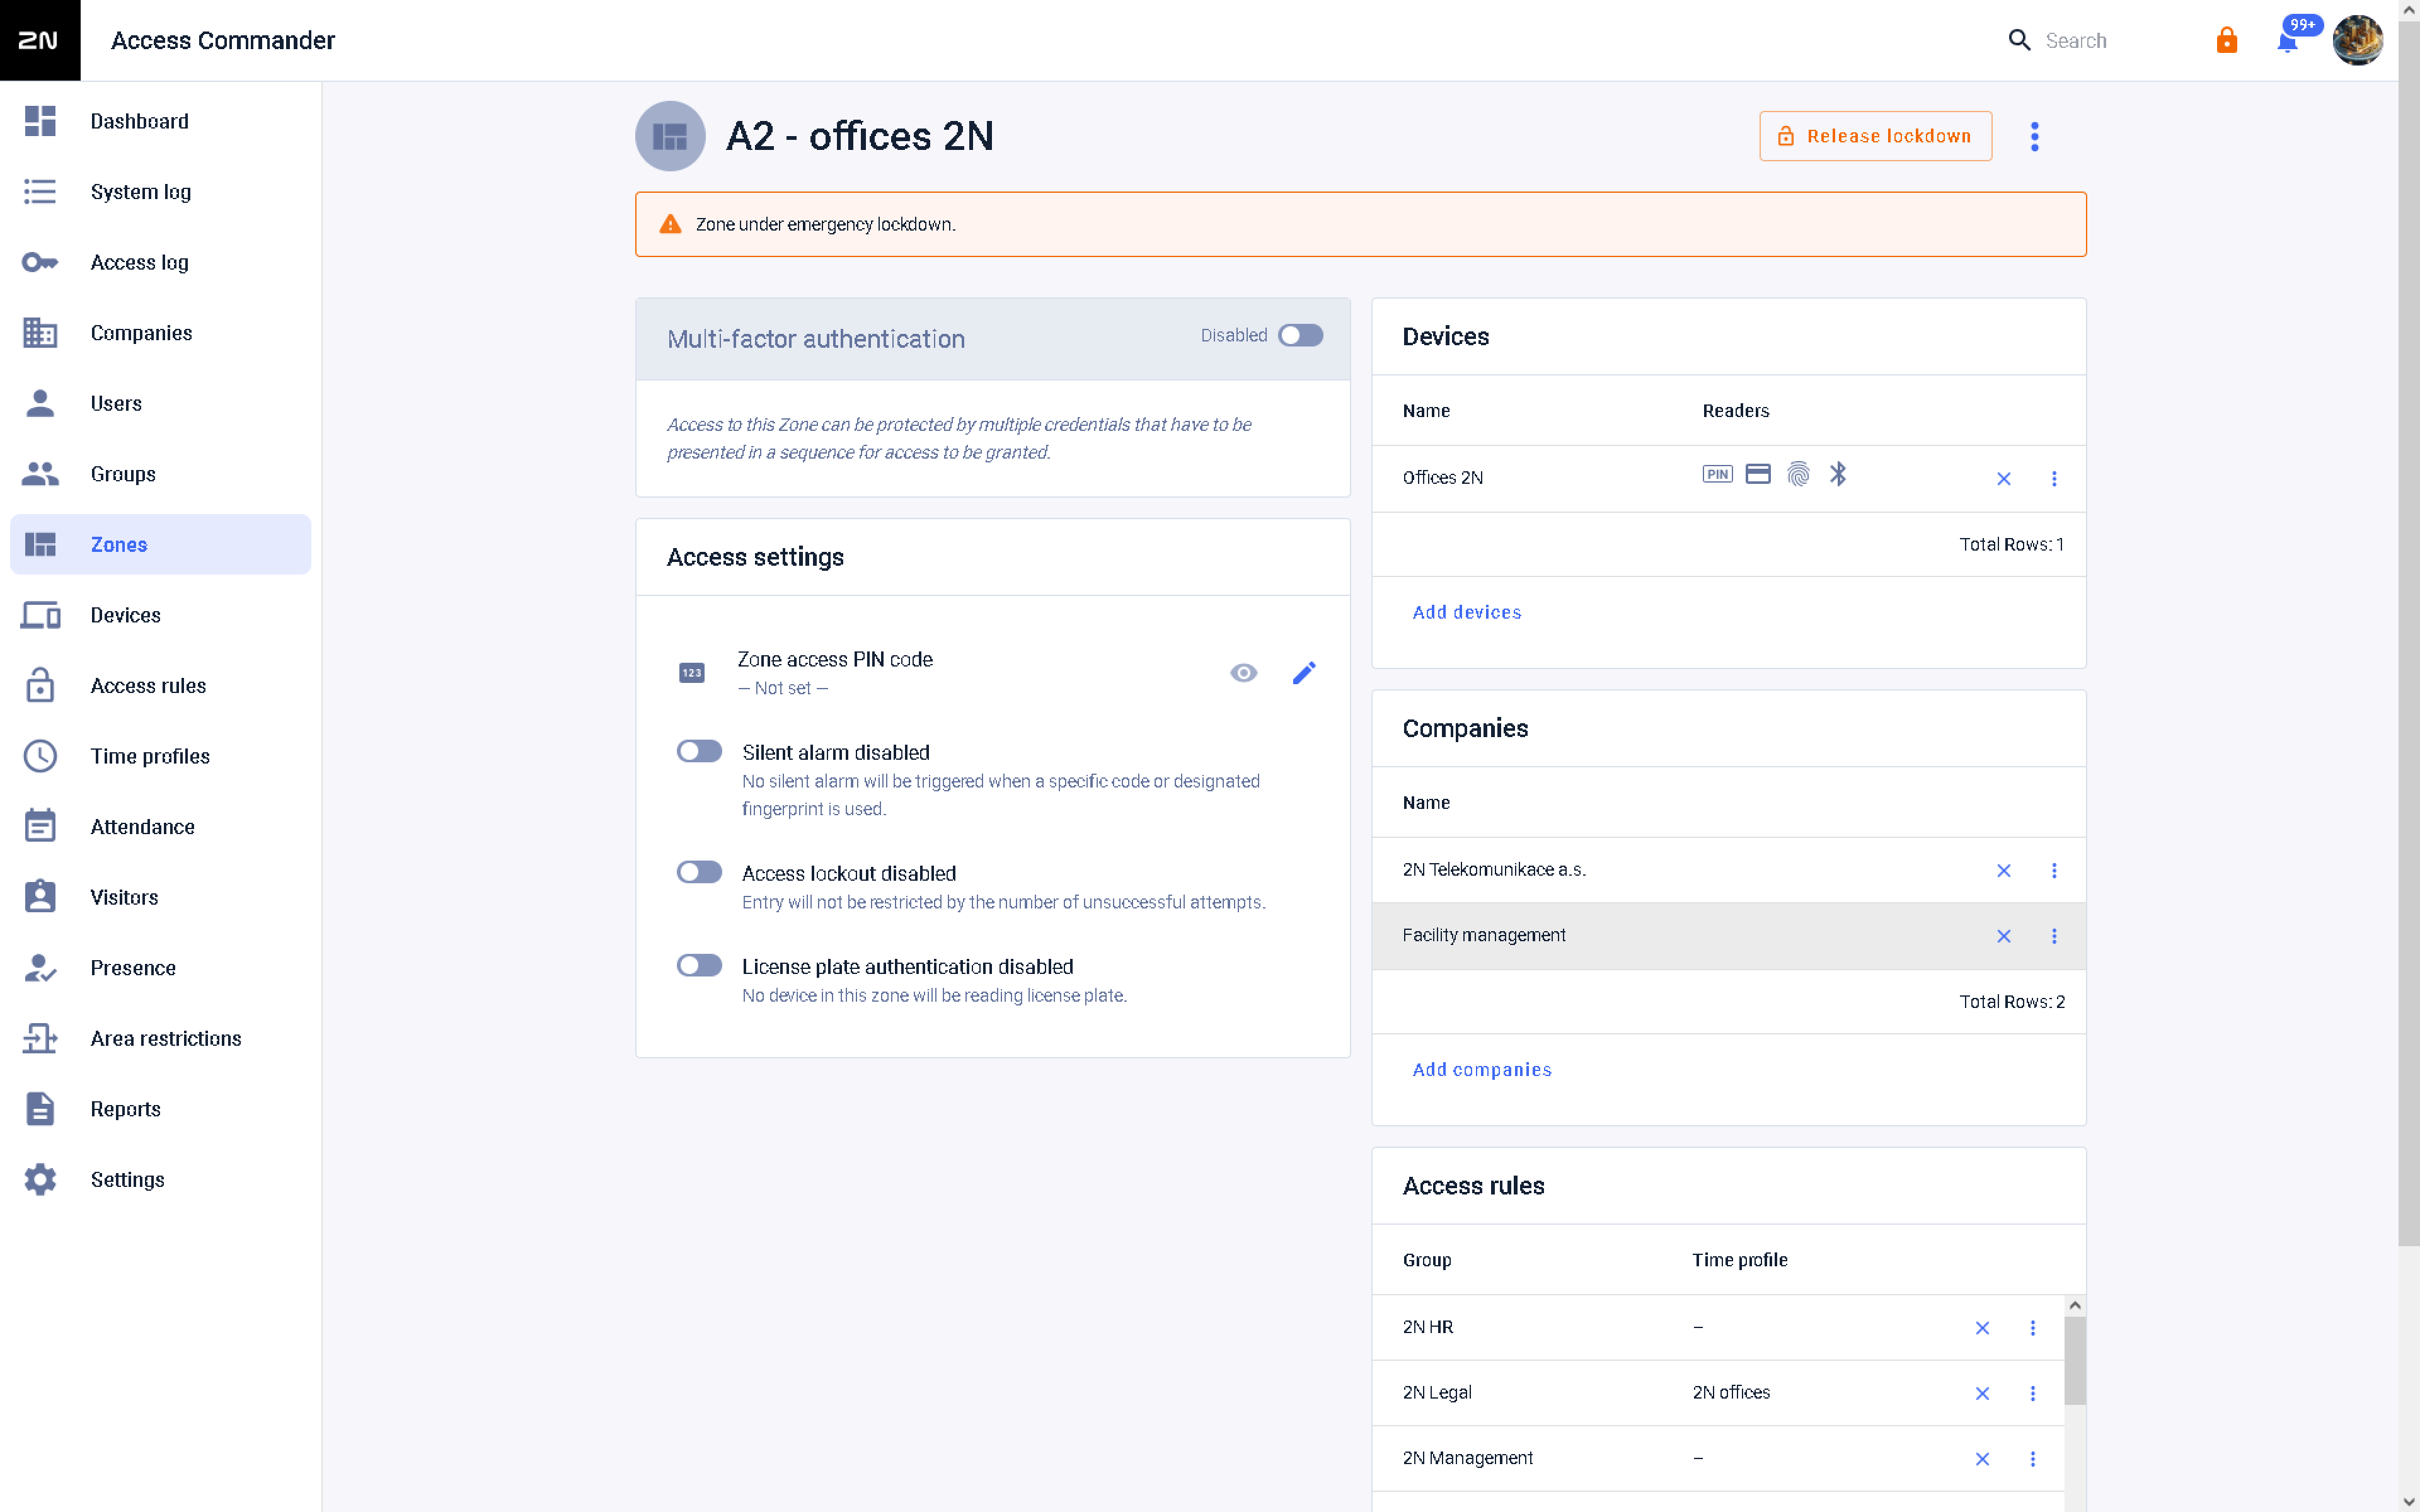Click the Facility management company name
This screenshot has height=1512, width=2420.
(x=1484, y=935)
